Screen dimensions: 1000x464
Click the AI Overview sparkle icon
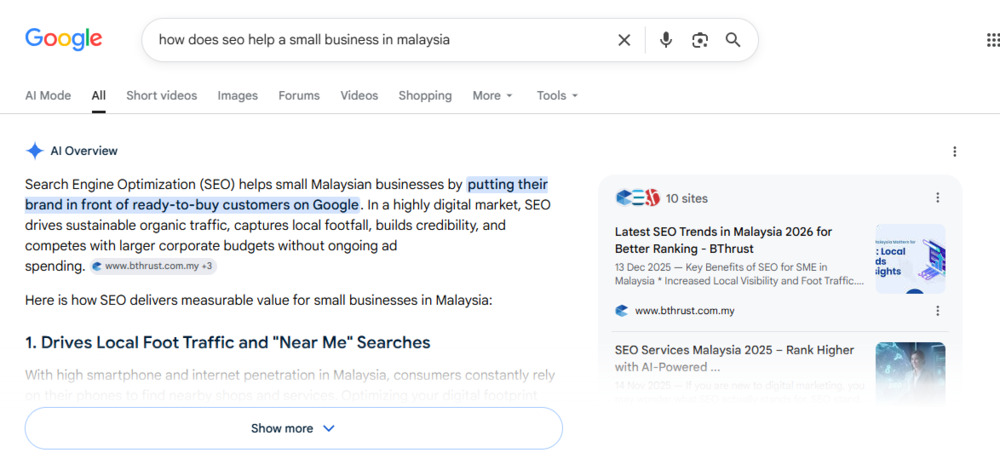[x=34, y=151]
